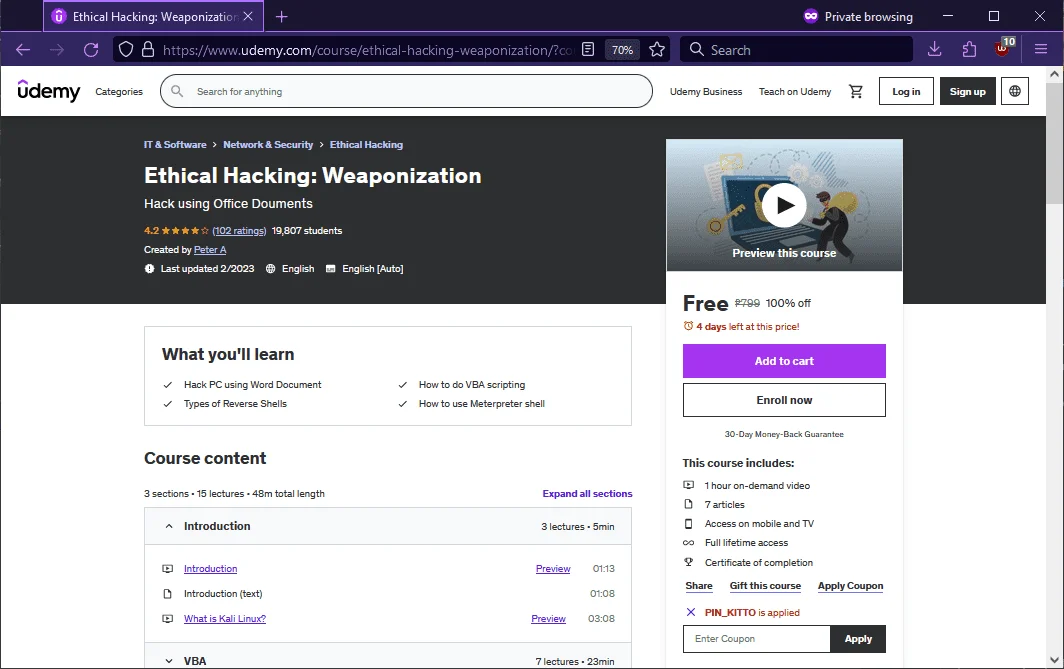Go to Network & Security breadcrumb
1064x669 pixels.
268,145
